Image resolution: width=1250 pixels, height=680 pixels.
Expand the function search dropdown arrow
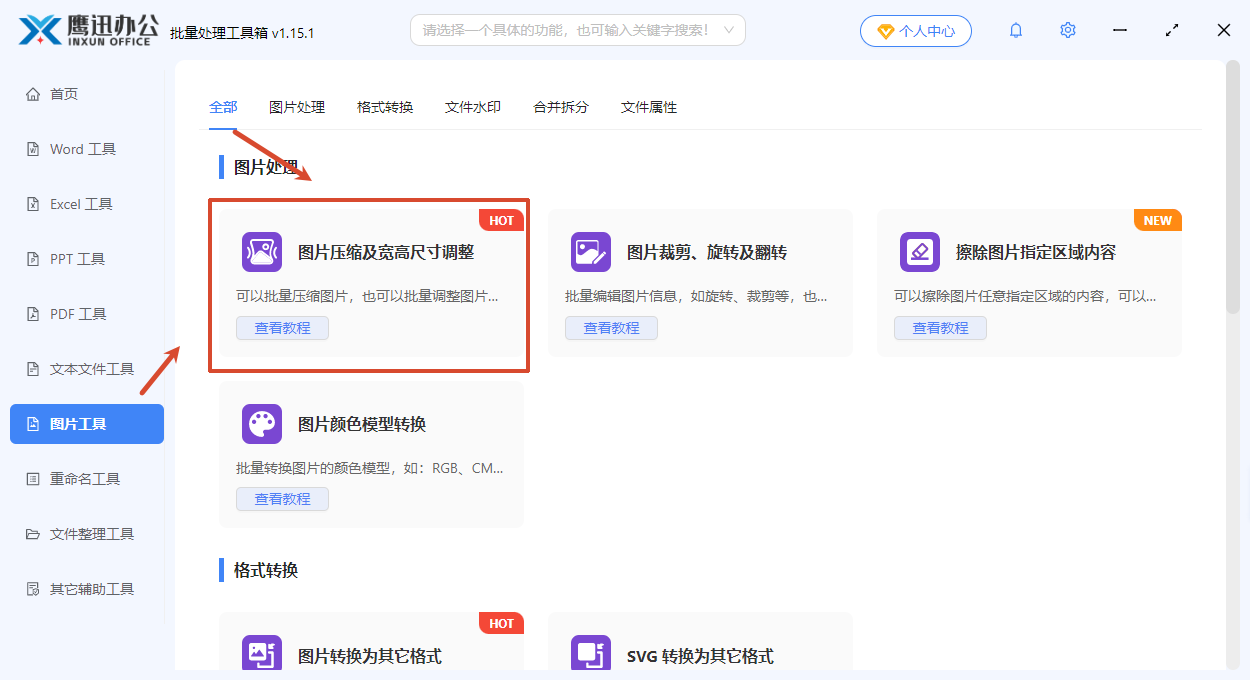pyautogui.click(x=729, y=30)
